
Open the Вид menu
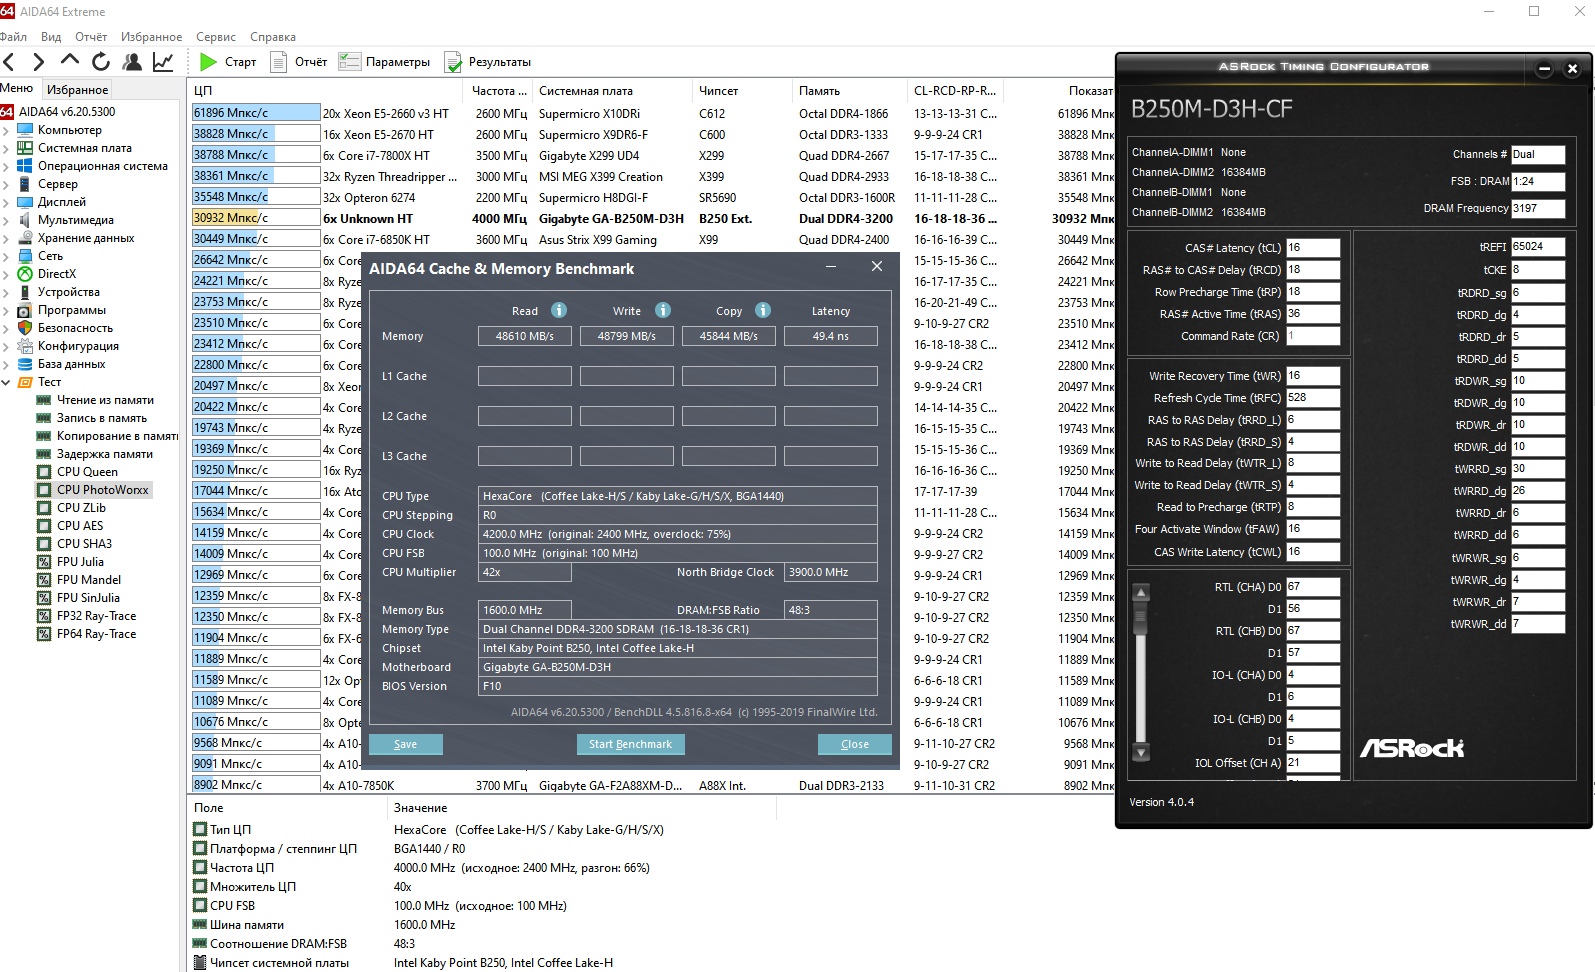51,37
